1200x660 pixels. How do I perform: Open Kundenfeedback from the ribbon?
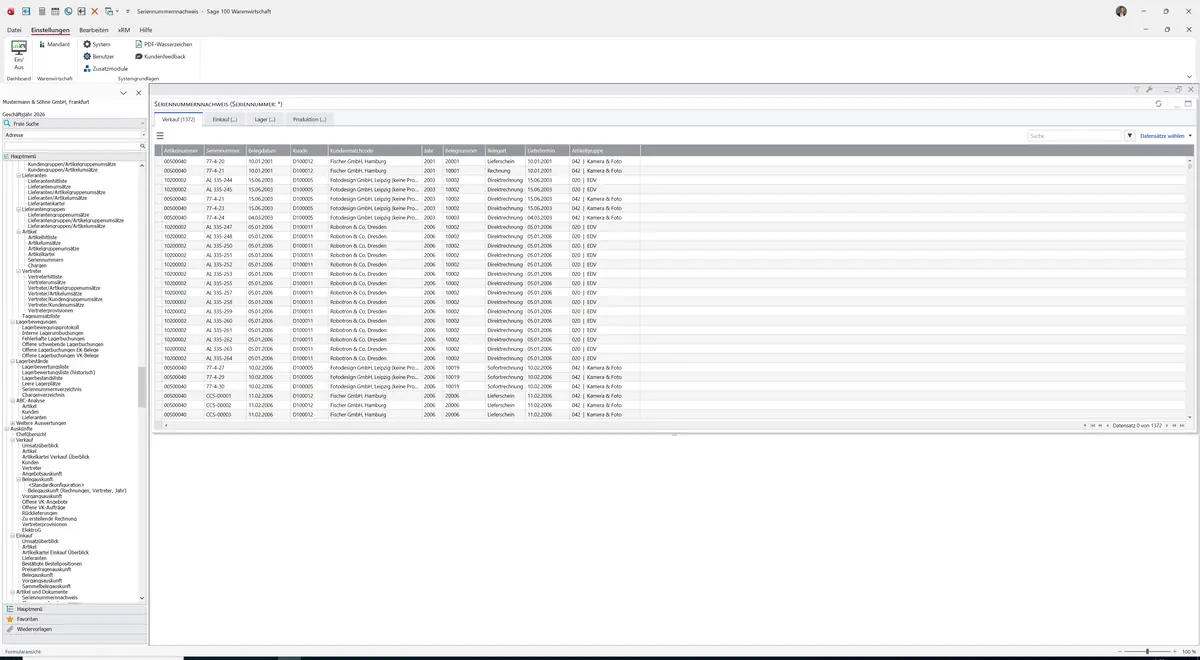tap(160, 57)
